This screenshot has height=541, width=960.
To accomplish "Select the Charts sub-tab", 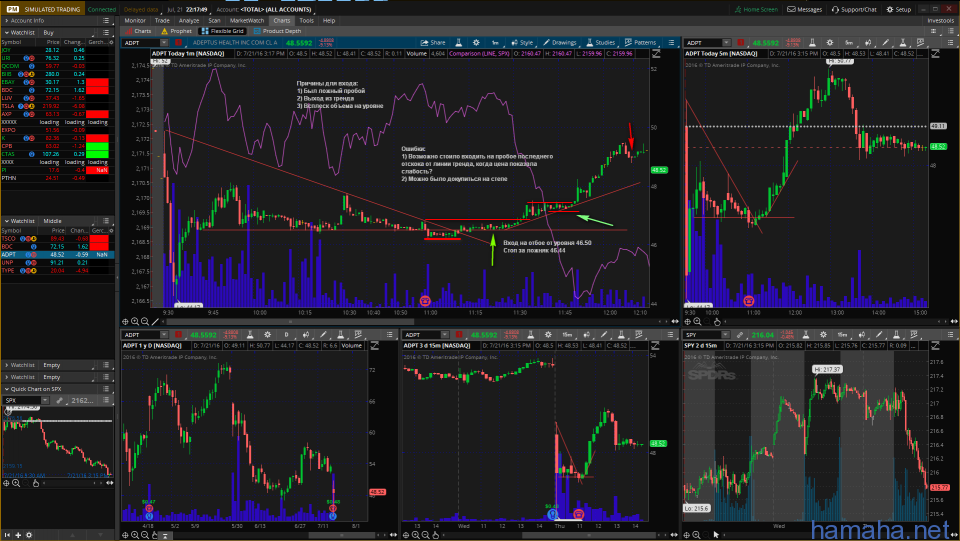I will [x=138, y=31].
